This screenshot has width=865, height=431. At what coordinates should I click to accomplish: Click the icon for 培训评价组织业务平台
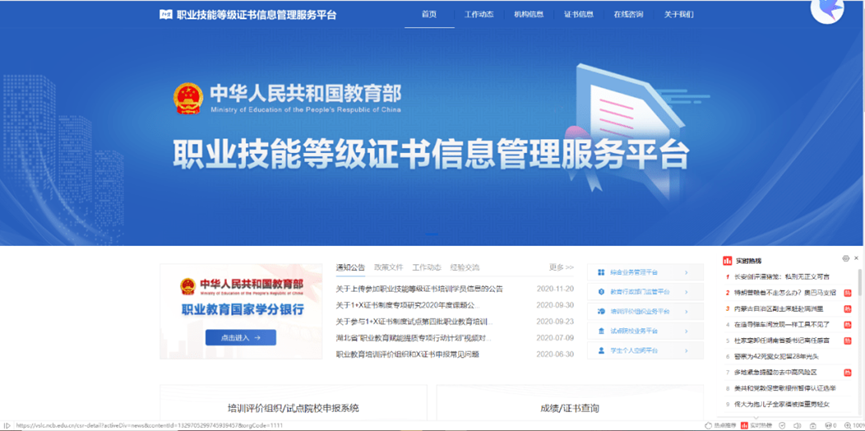click(x=601, y=312)
